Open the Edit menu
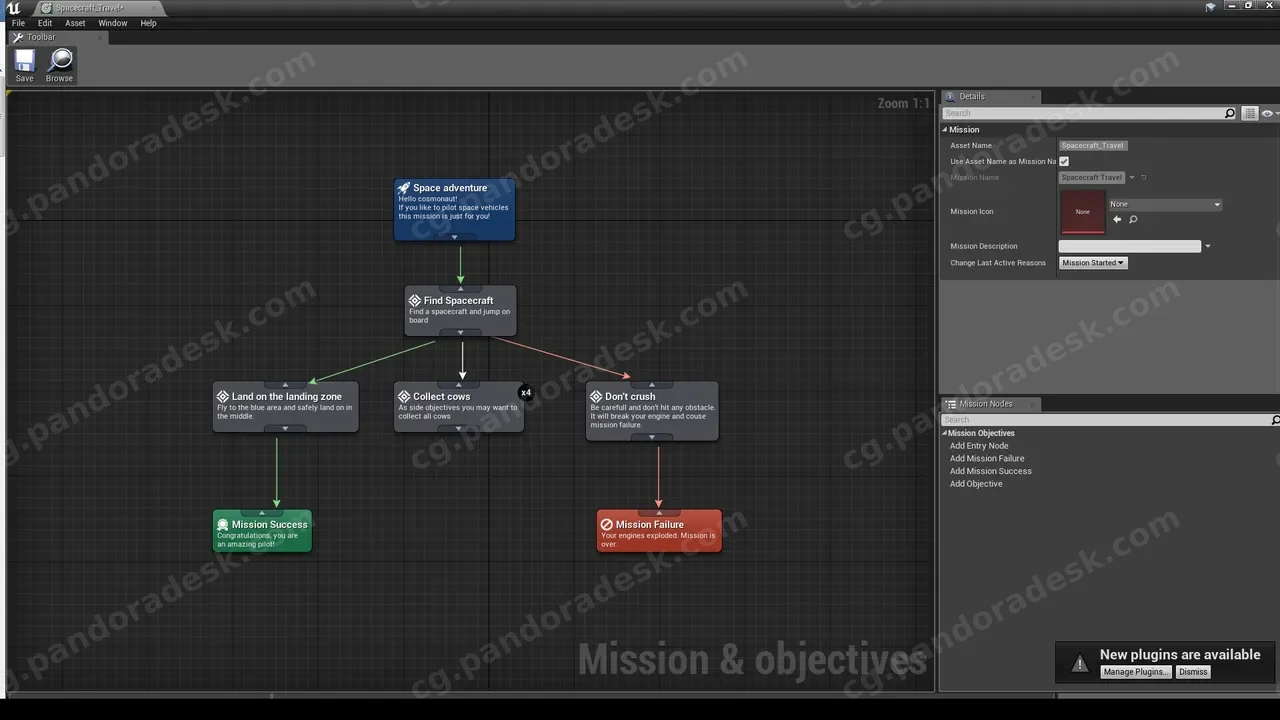This screenshot has width=1280, height=720. pyautogui.click(x=45, y=23)
